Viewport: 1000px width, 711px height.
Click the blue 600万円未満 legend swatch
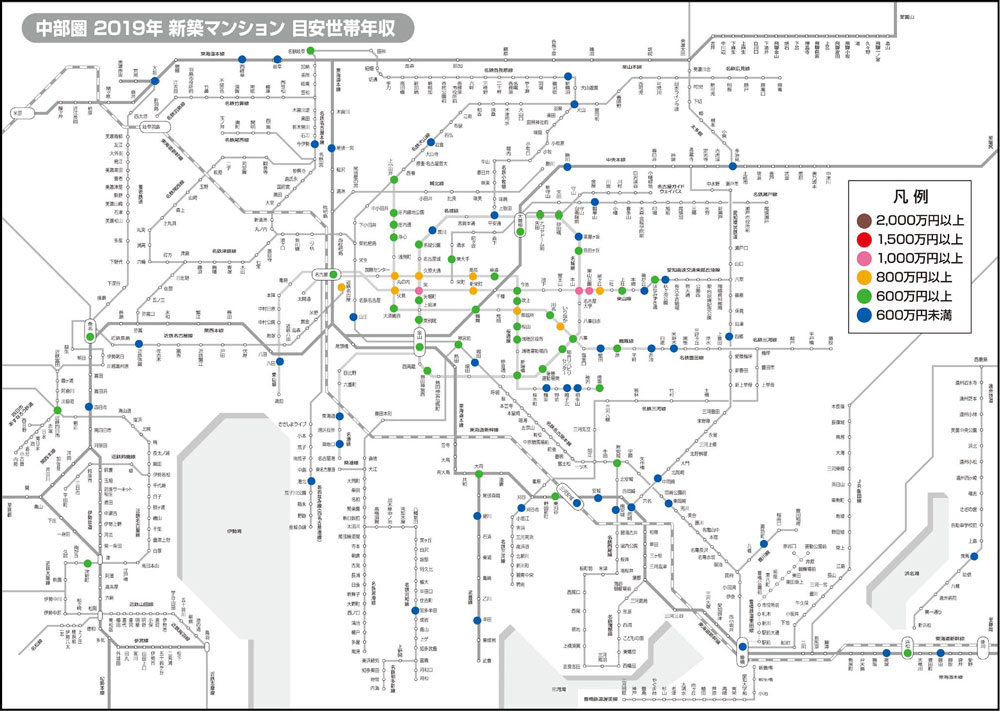[x=863, y=315]
